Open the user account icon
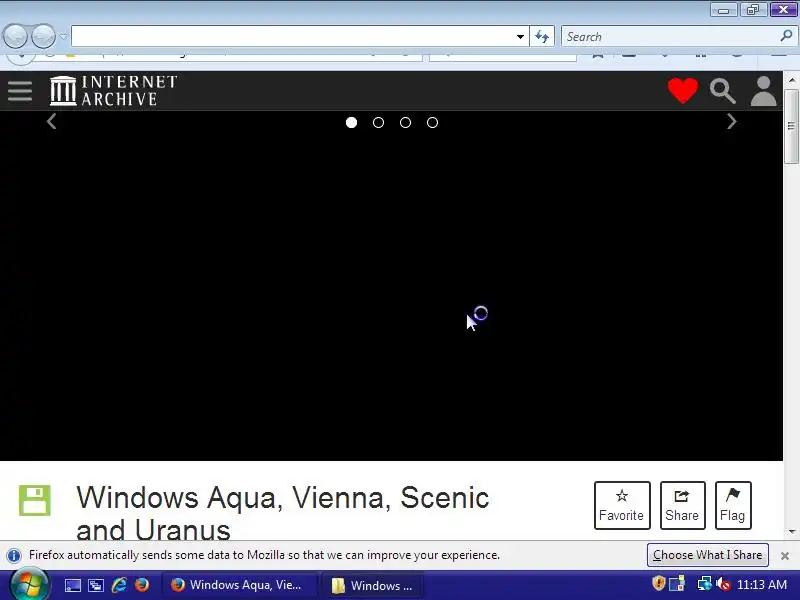This screenshot has width=800, height=600. pyautogui.click(x=763, y=91)
